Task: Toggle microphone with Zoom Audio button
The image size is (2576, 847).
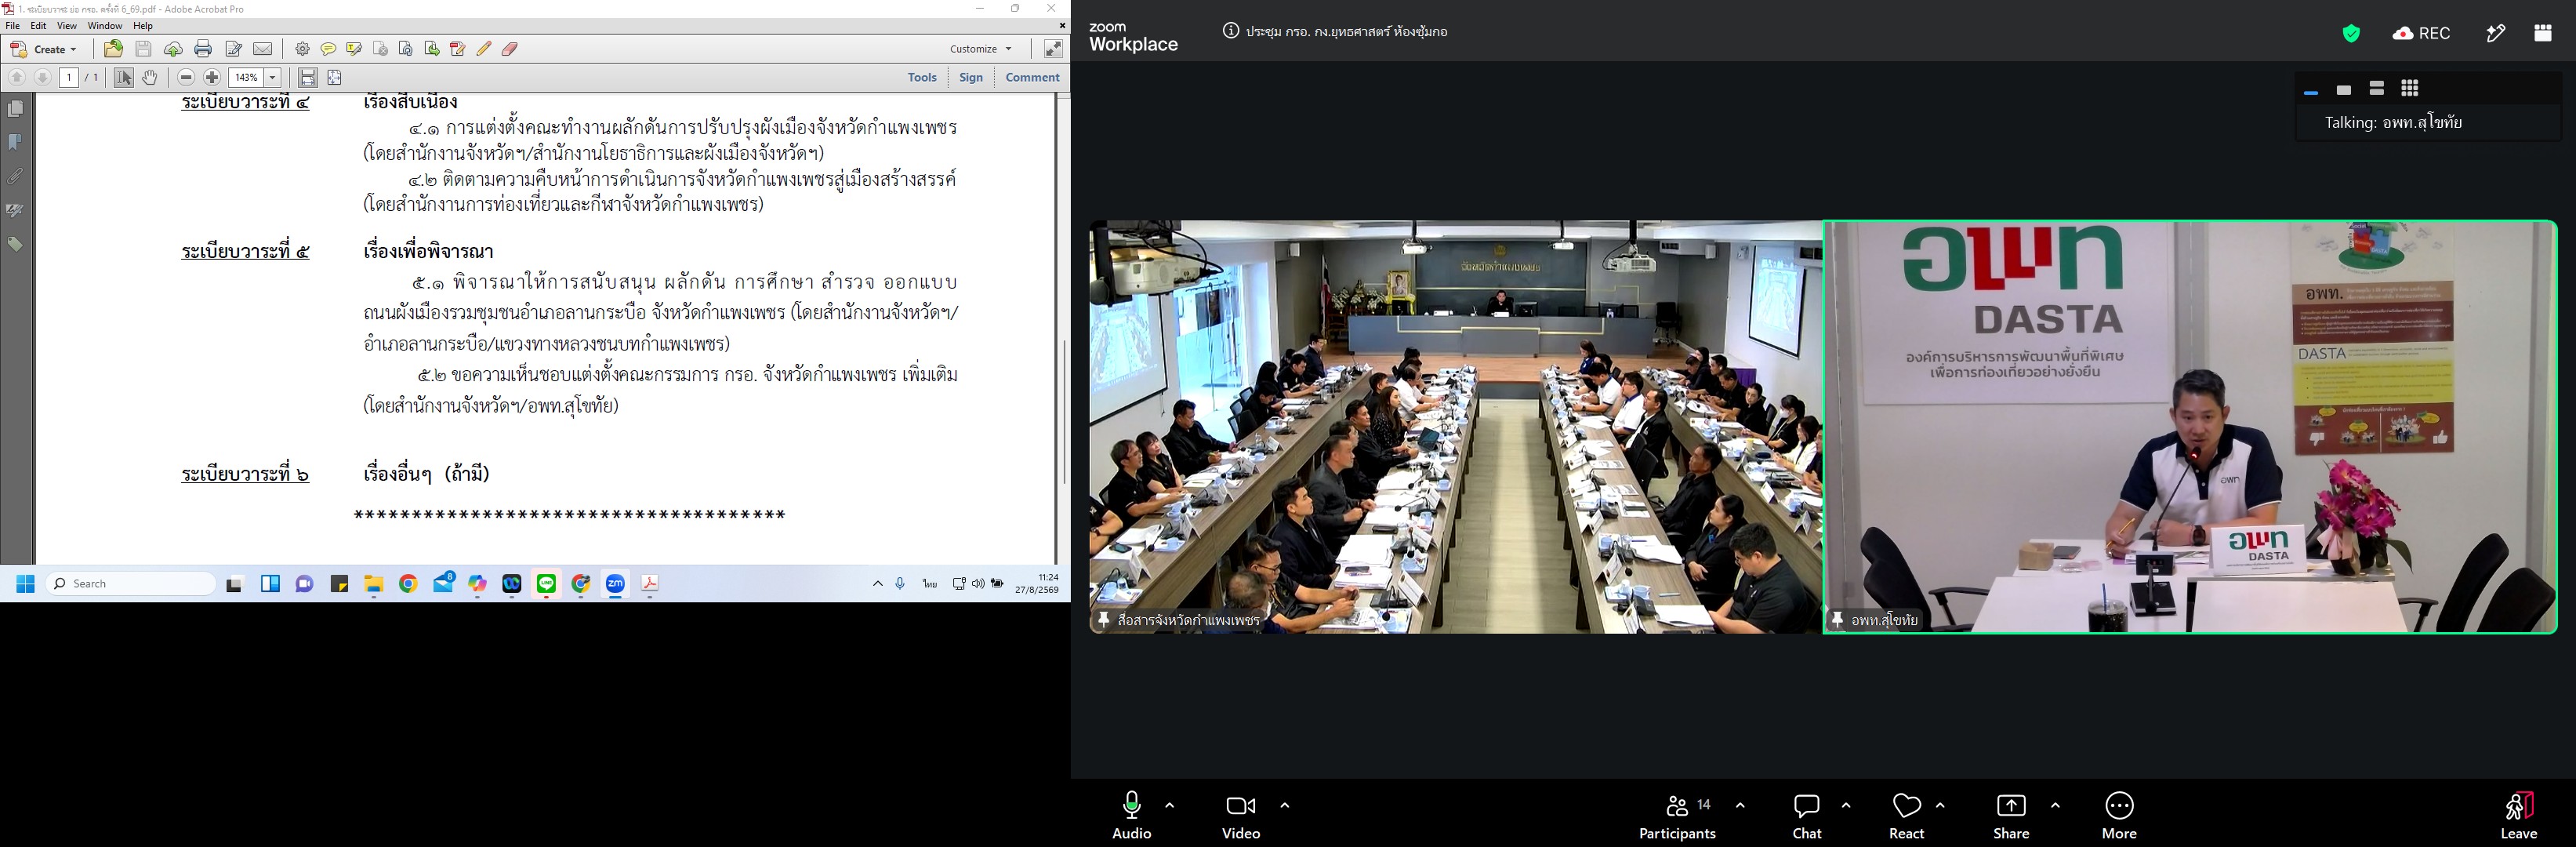Action: 1132,815
